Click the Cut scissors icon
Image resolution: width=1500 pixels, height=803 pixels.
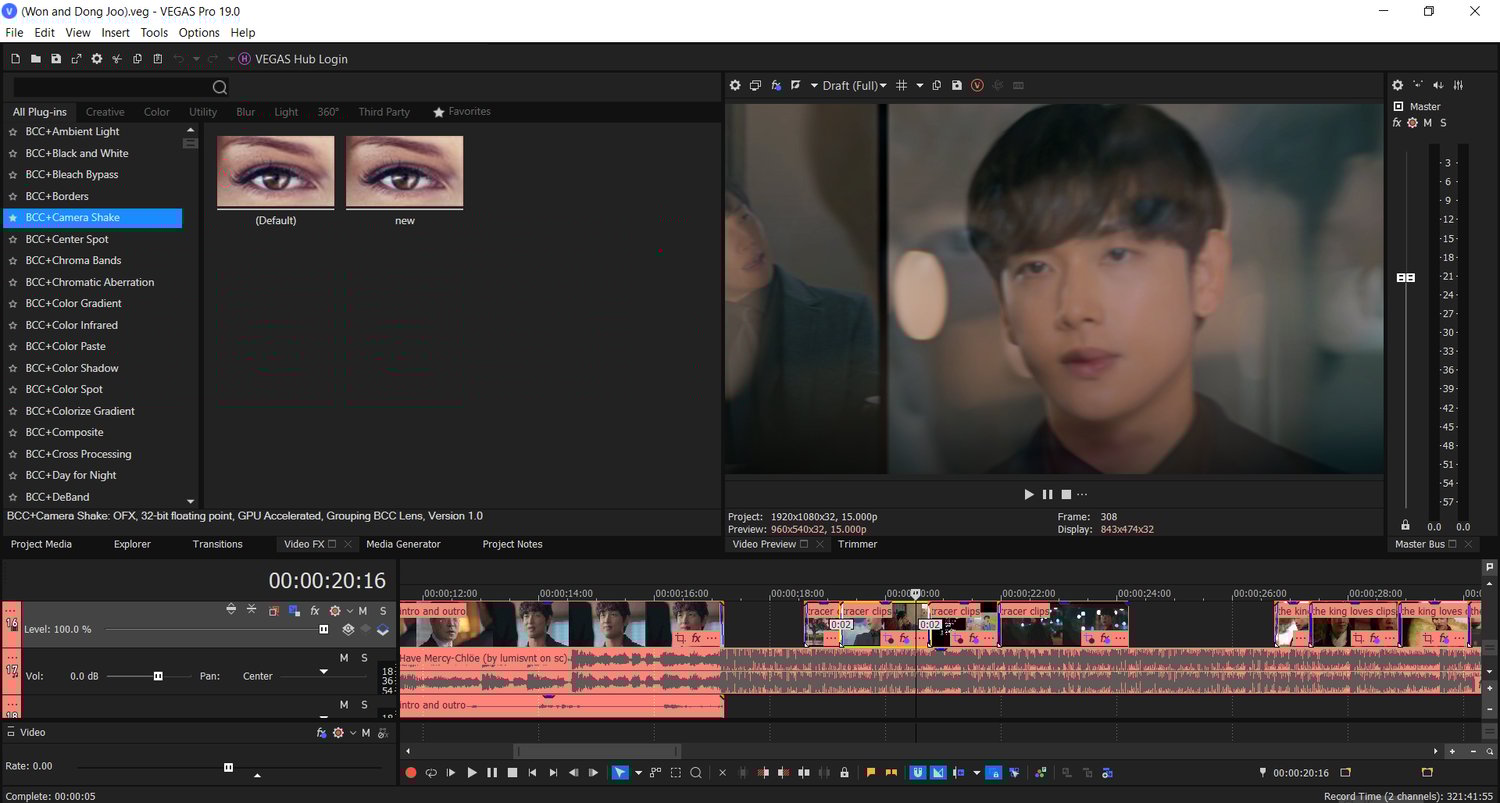[x=117, y=59]
